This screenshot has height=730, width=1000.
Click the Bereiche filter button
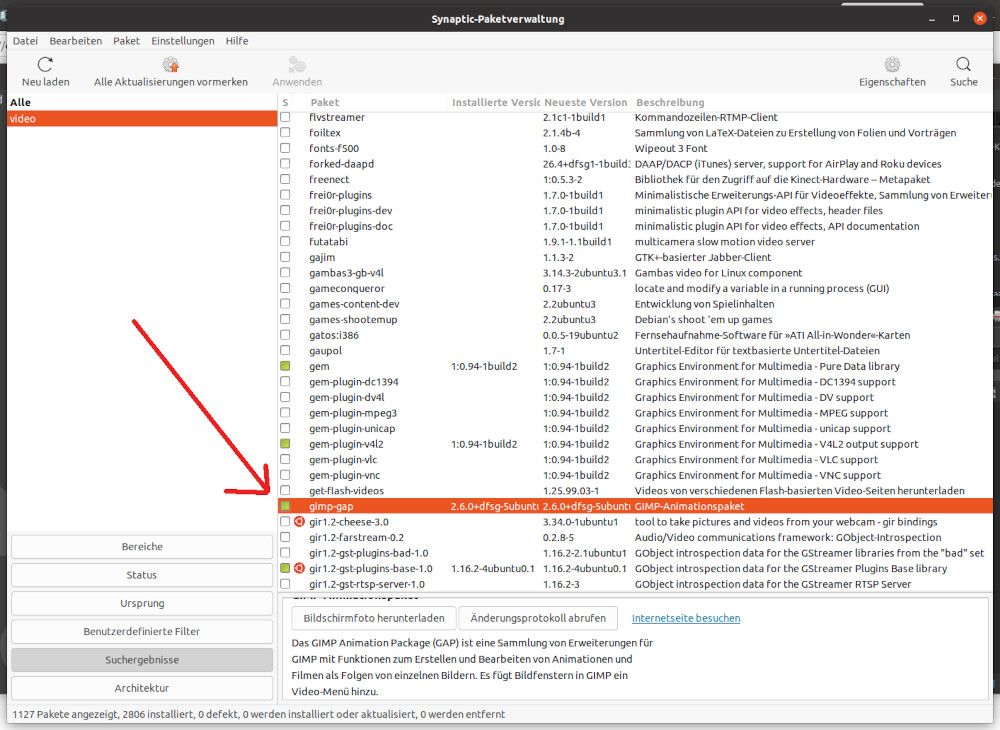pyautogui.click(x=142, y=547)
